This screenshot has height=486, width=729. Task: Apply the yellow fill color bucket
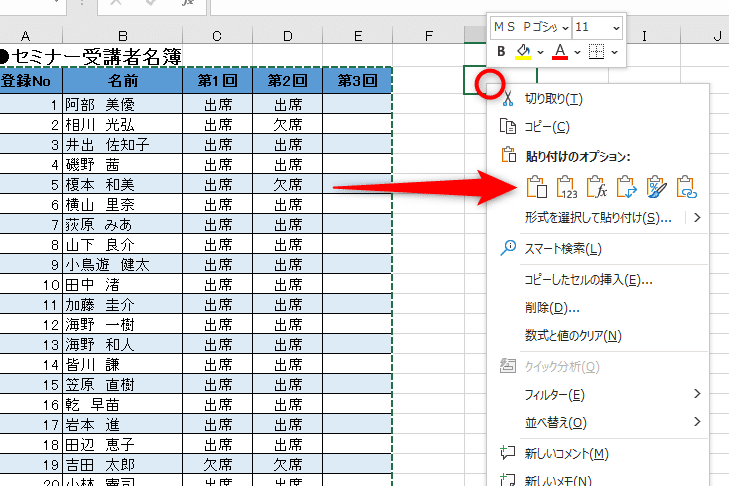522,51
